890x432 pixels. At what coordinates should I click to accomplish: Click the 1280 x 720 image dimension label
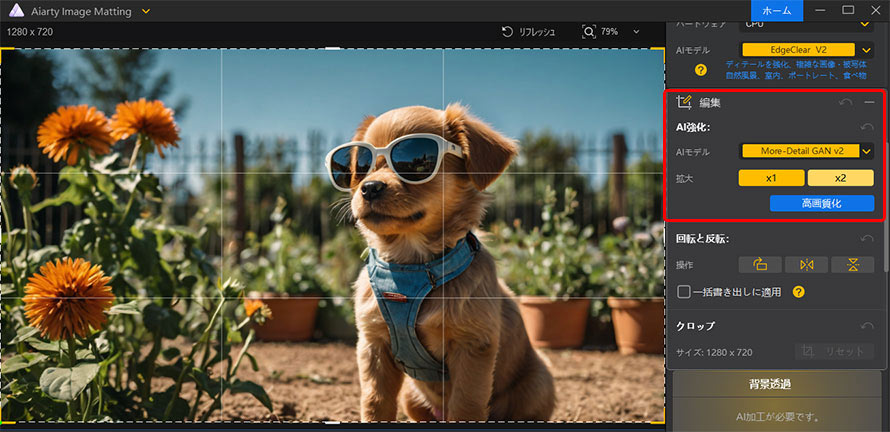click(30, 32)
